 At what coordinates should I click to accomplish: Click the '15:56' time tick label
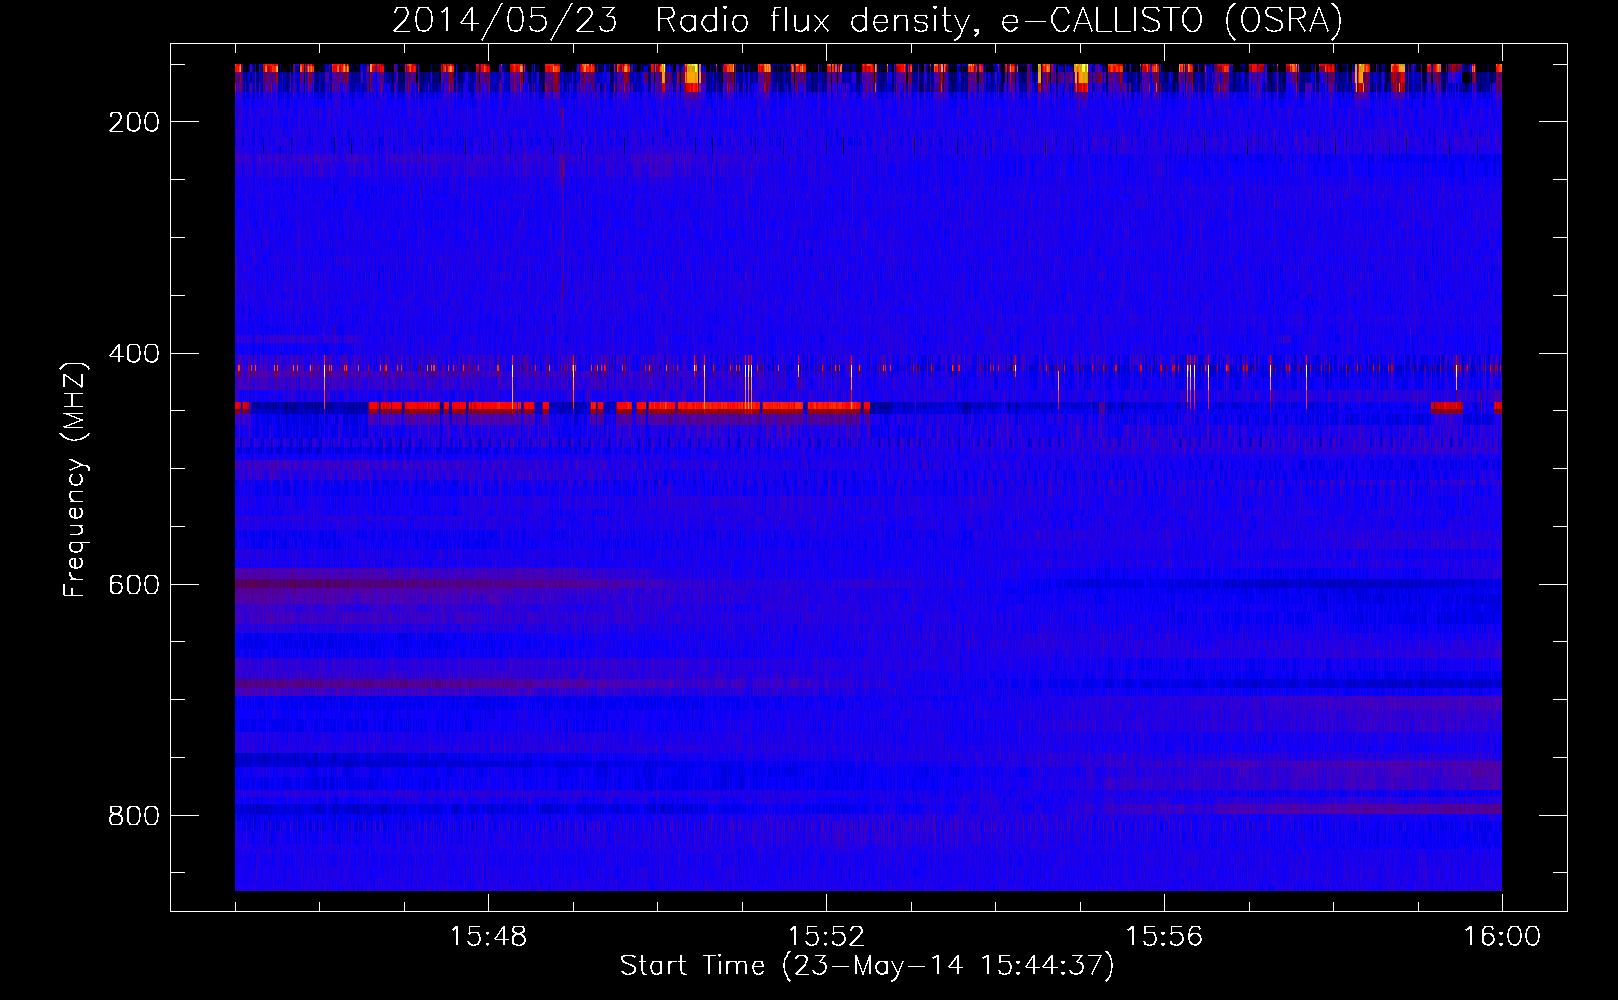pos(1164,937)
